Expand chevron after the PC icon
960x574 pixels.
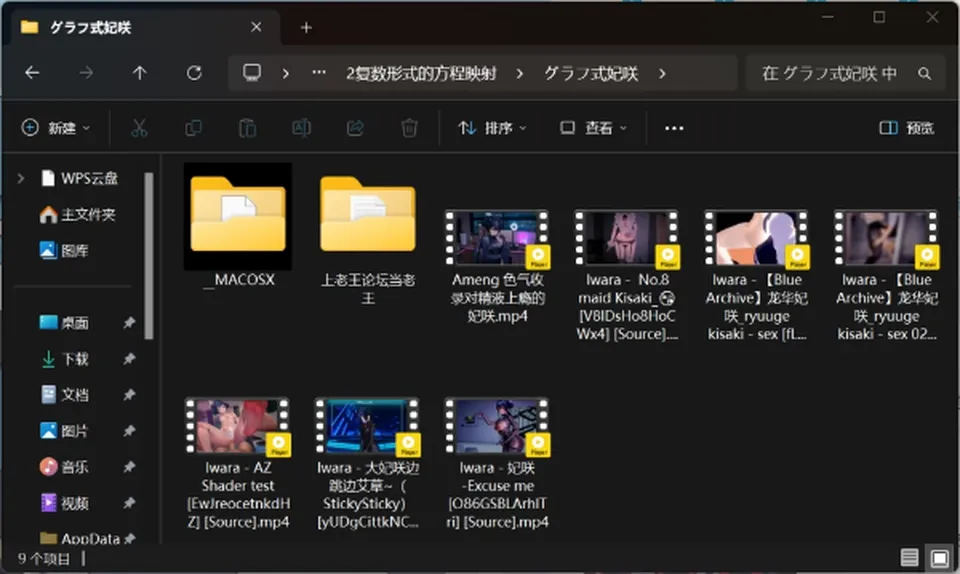pyautogui.click(x=285, y=73)
